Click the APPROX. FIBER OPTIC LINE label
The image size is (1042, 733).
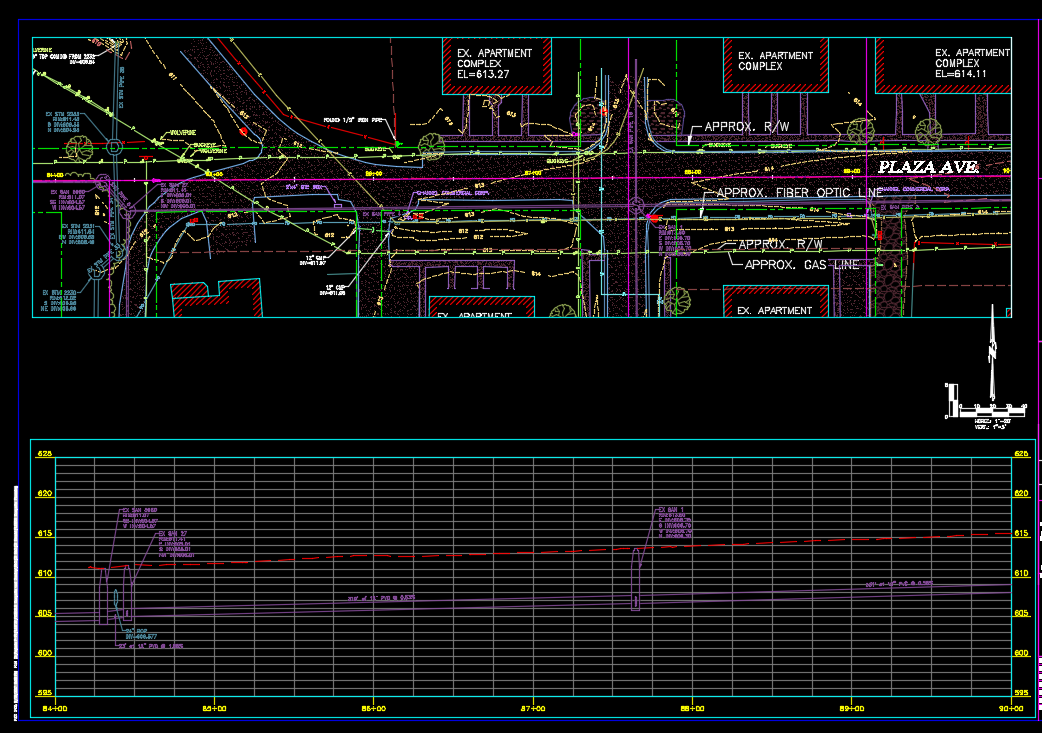click(800, 193)
